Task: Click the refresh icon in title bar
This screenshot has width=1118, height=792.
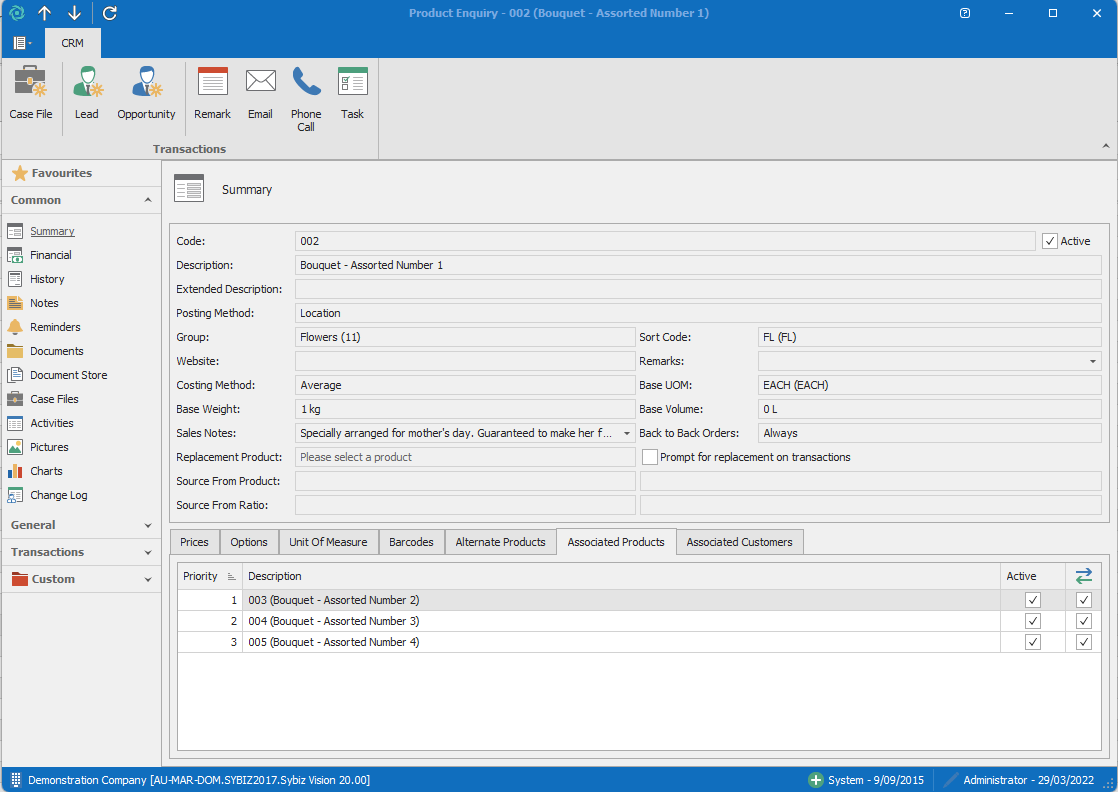Action: (x=110, y=13)
